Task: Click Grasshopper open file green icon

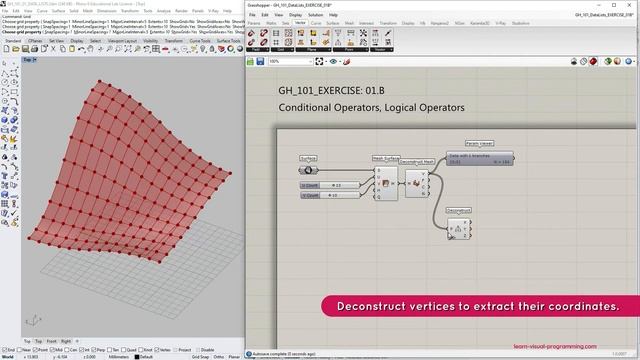Action: [250, 62]
